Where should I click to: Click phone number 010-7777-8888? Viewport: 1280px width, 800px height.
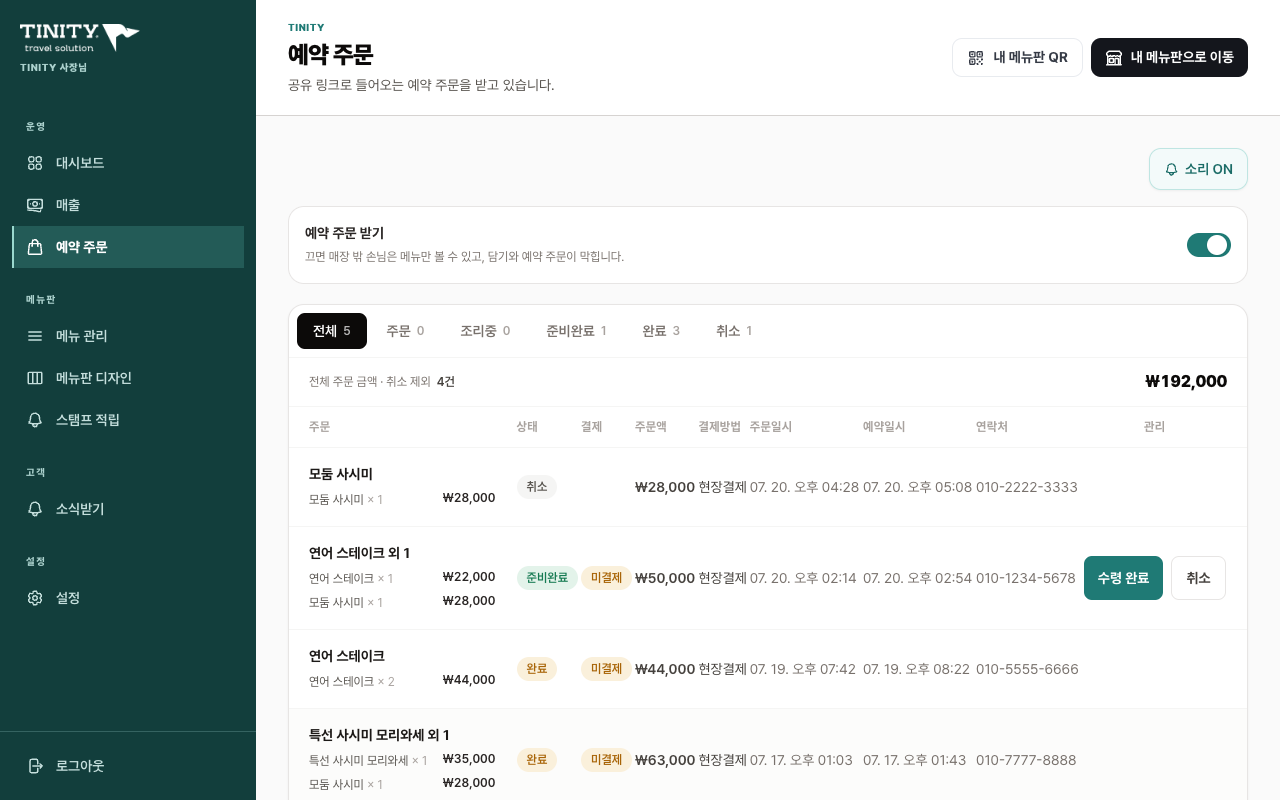(1026, 760)
